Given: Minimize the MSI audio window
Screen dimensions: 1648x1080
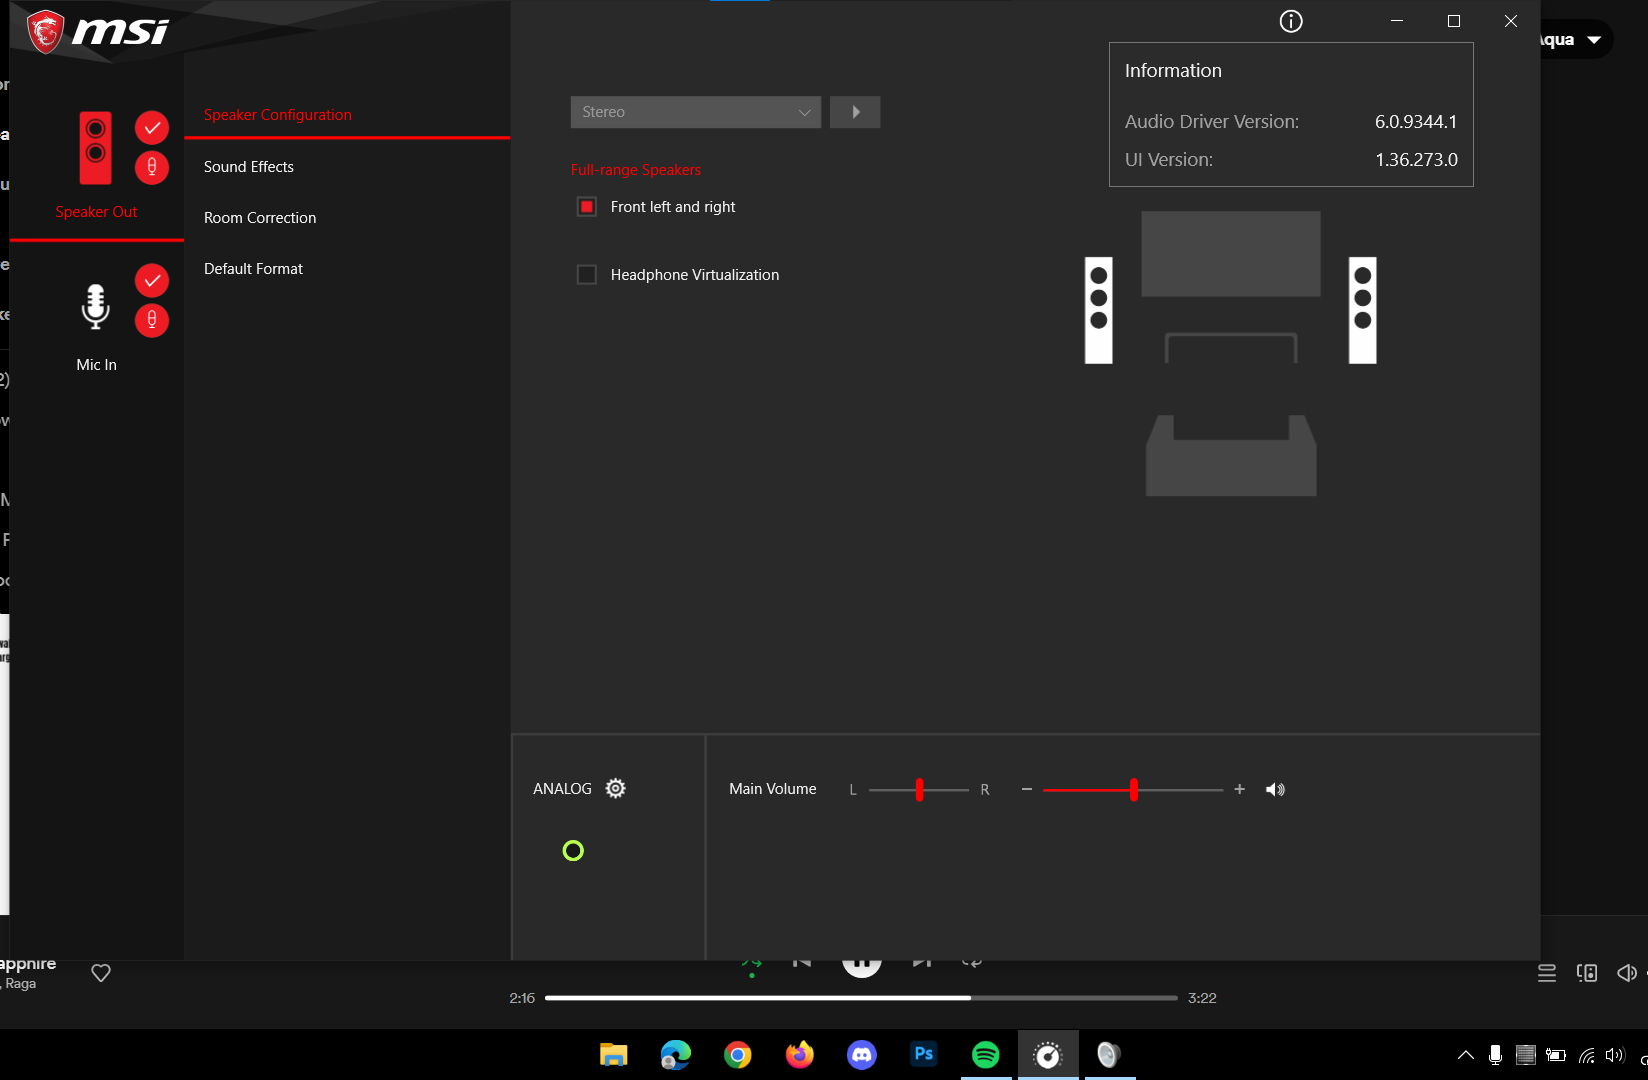Looking at the screenshot, I should pos(1397,21).
